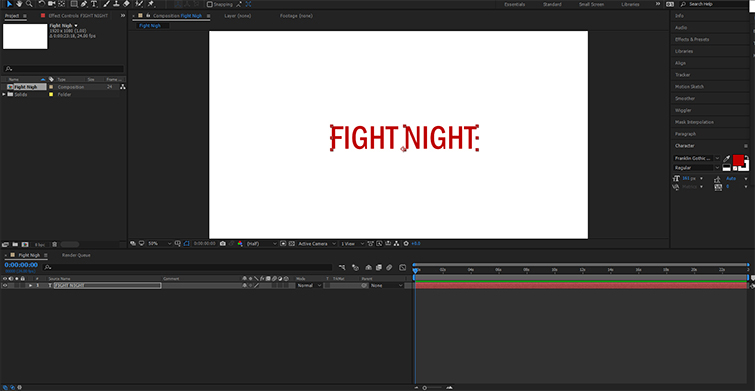Image resolution: width=755 pixels, height=391 pixels.
Task: Switch to Essentials workspace
Action: pos(515,4)
